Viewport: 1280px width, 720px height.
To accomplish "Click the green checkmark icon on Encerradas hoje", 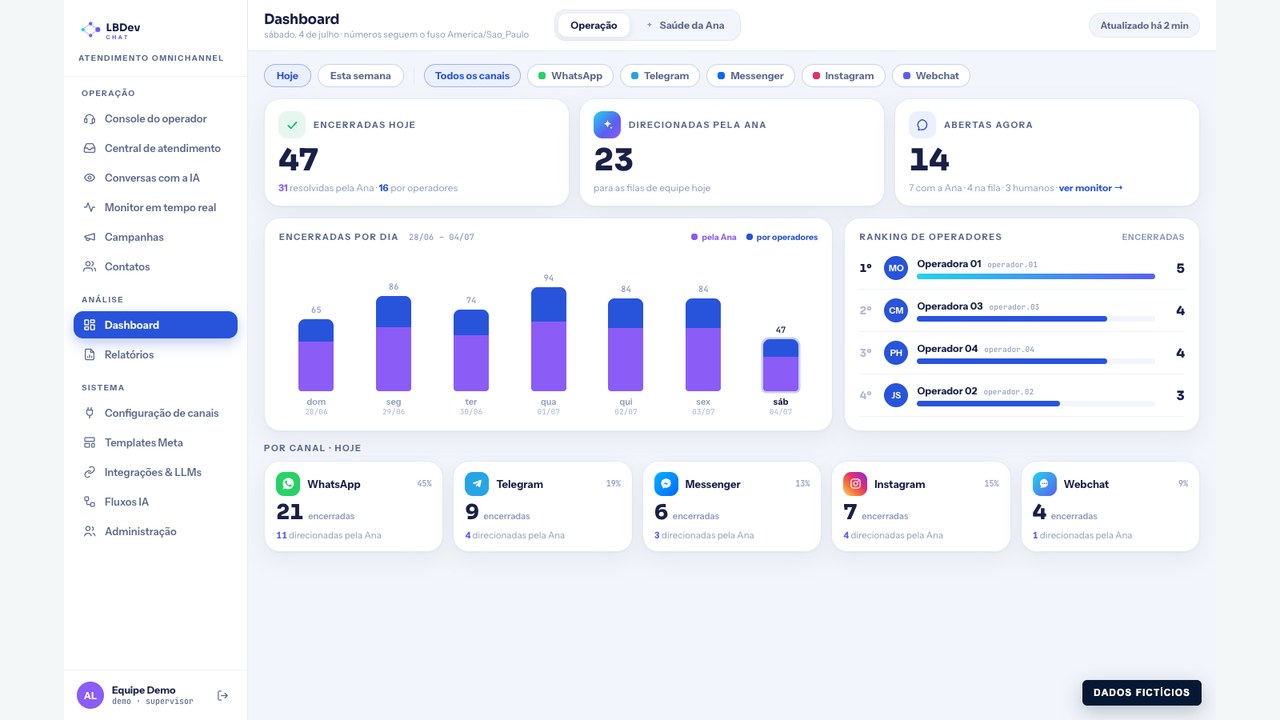I will point(292,125).
